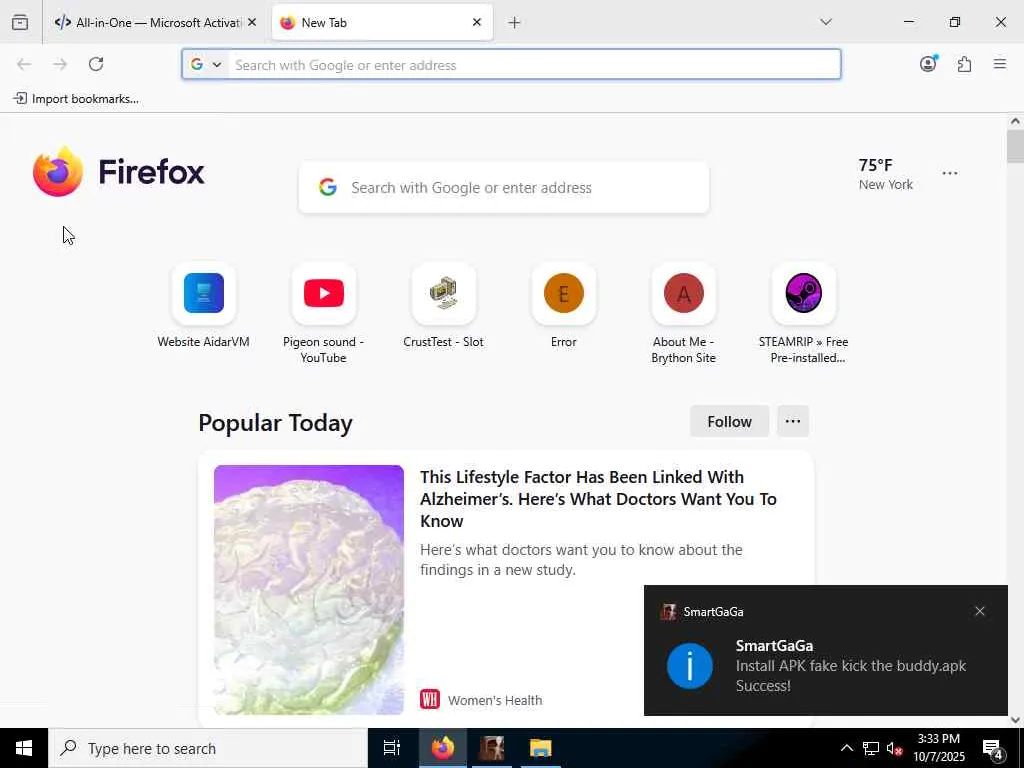Close the All-in-One Microsoft Activation tab
This screenshot has height=768, width=1024.
(252, 22)
